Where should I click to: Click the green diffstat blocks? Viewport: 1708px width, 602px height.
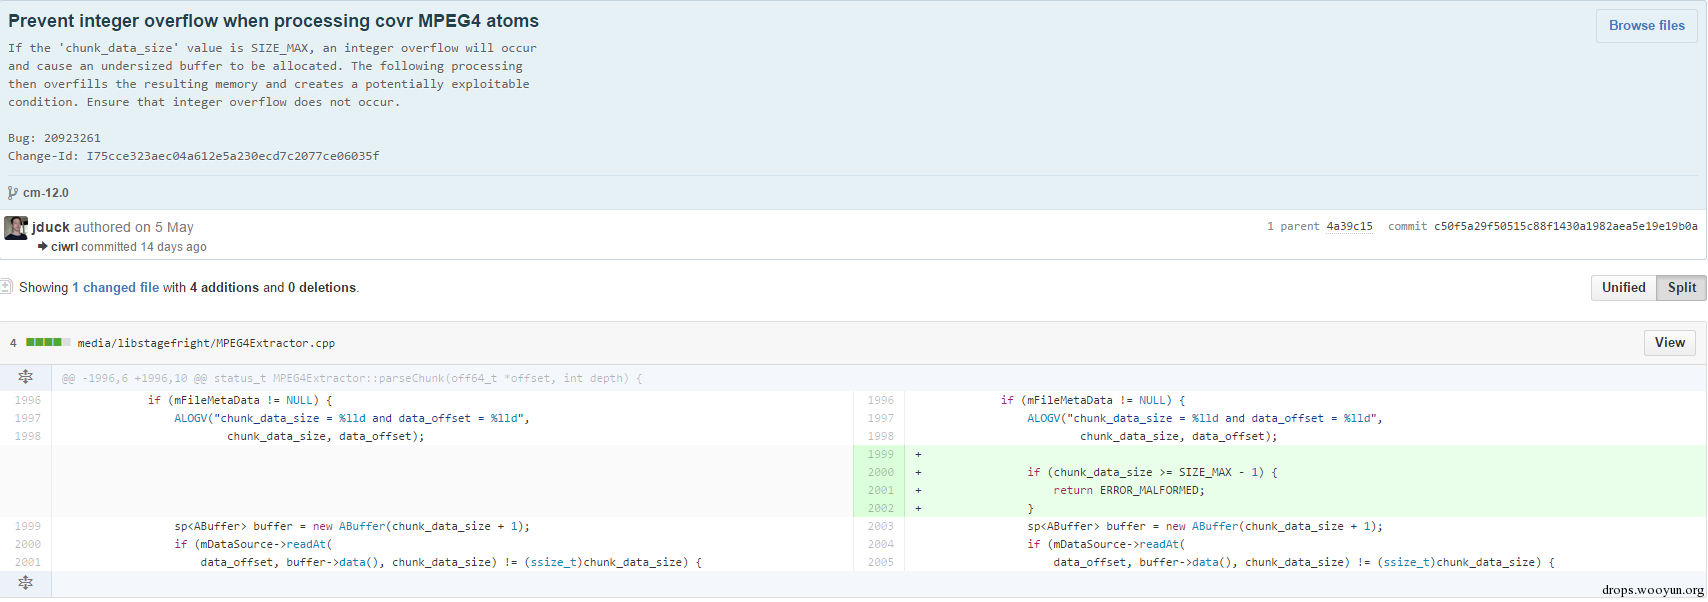tap(48, 343)
